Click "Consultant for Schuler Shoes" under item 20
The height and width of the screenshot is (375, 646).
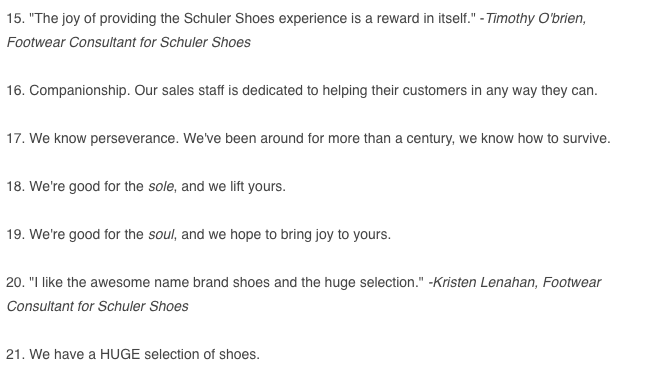98,307
